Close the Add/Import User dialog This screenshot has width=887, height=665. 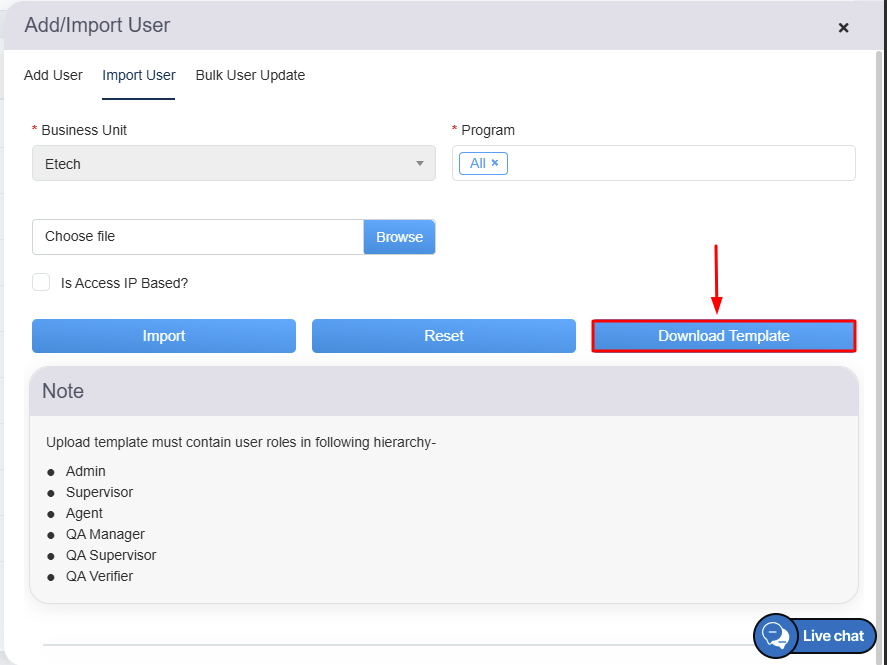pos(843,28)
